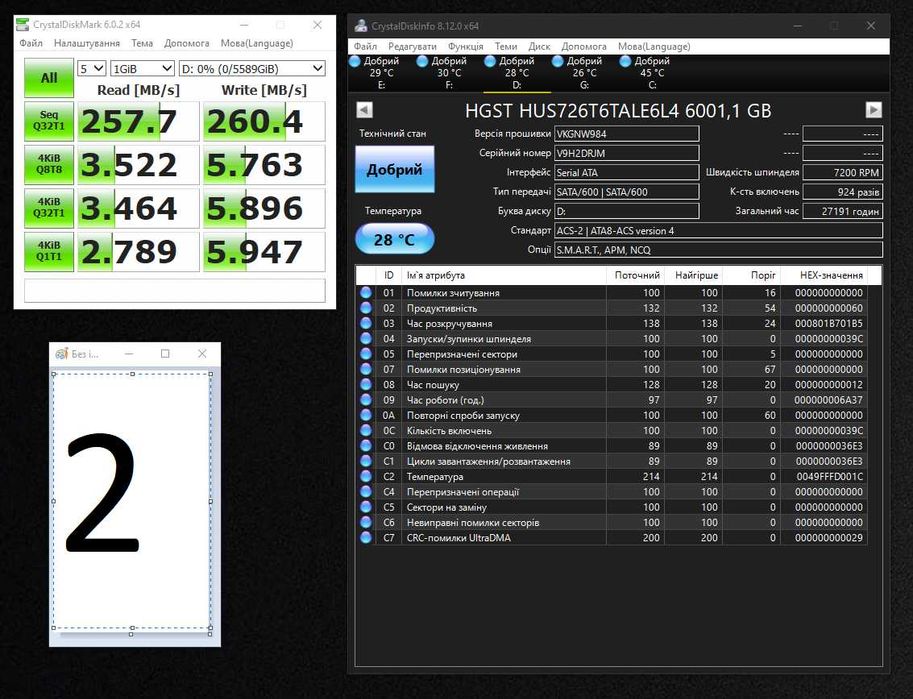913x699 pixels.
Task: Click the Ім'я атрибута column header
Action: point(504,275)
